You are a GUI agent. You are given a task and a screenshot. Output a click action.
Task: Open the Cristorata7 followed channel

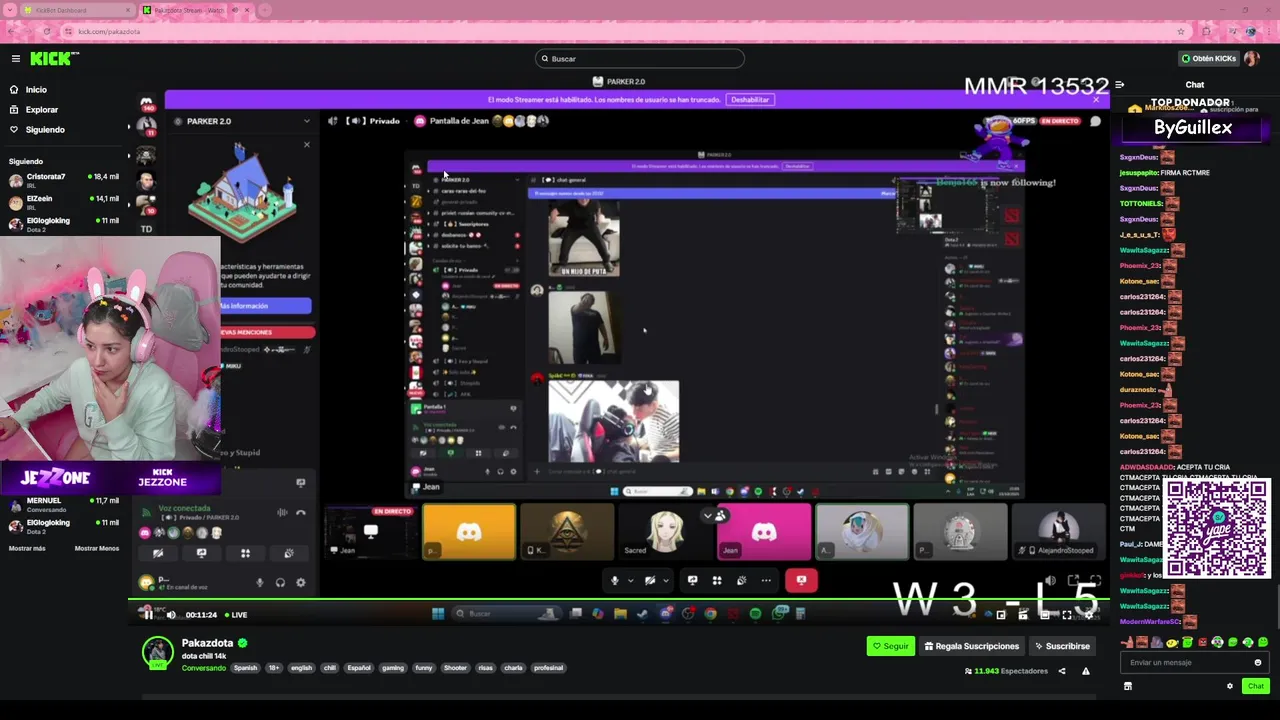tap(64, 180)
